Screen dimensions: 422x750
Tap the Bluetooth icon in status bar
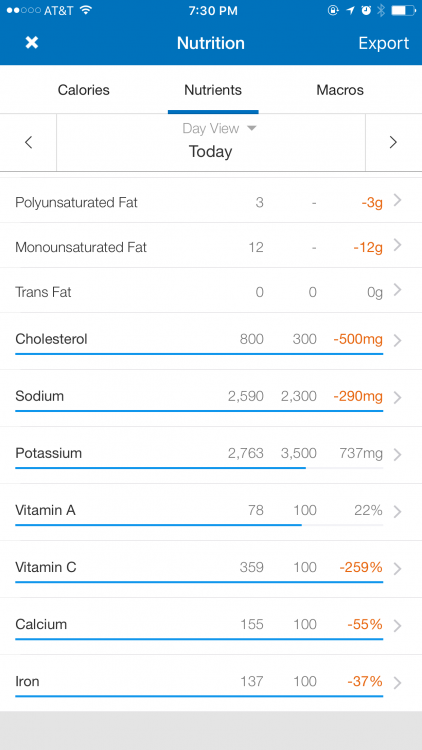tap(381, 11)
